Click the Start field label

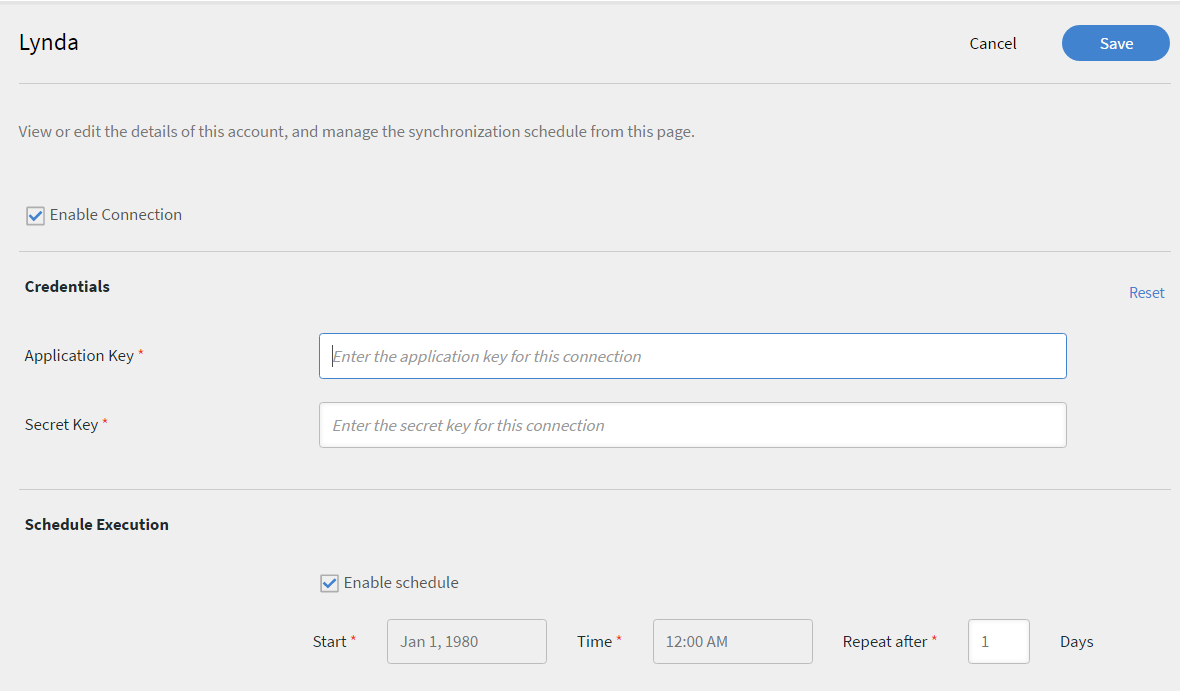(x=330, y=641)
